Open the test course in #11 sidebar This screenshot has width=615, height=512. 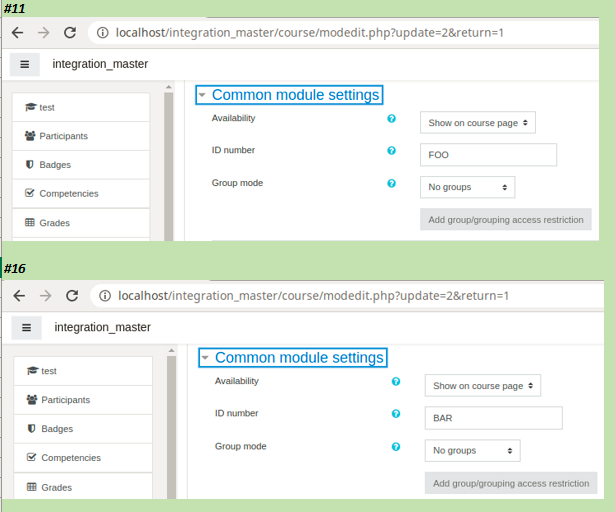tap(81, 107)
